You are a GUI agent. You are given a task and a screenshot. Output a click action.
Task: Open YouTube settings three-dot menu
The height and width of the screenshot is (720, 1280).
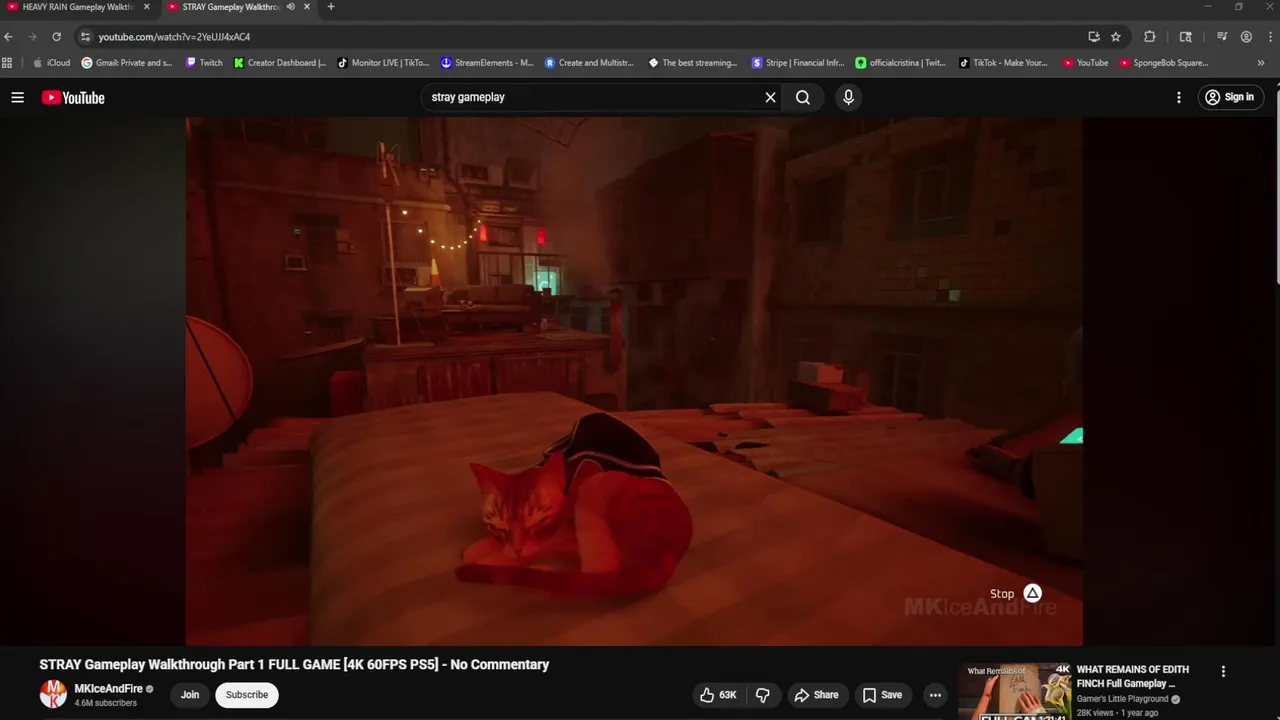[1179, 97]
